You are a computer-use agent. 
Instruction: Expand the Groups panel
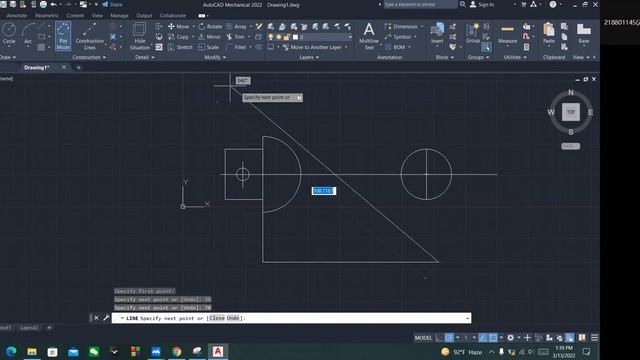(x=478, y=58)
